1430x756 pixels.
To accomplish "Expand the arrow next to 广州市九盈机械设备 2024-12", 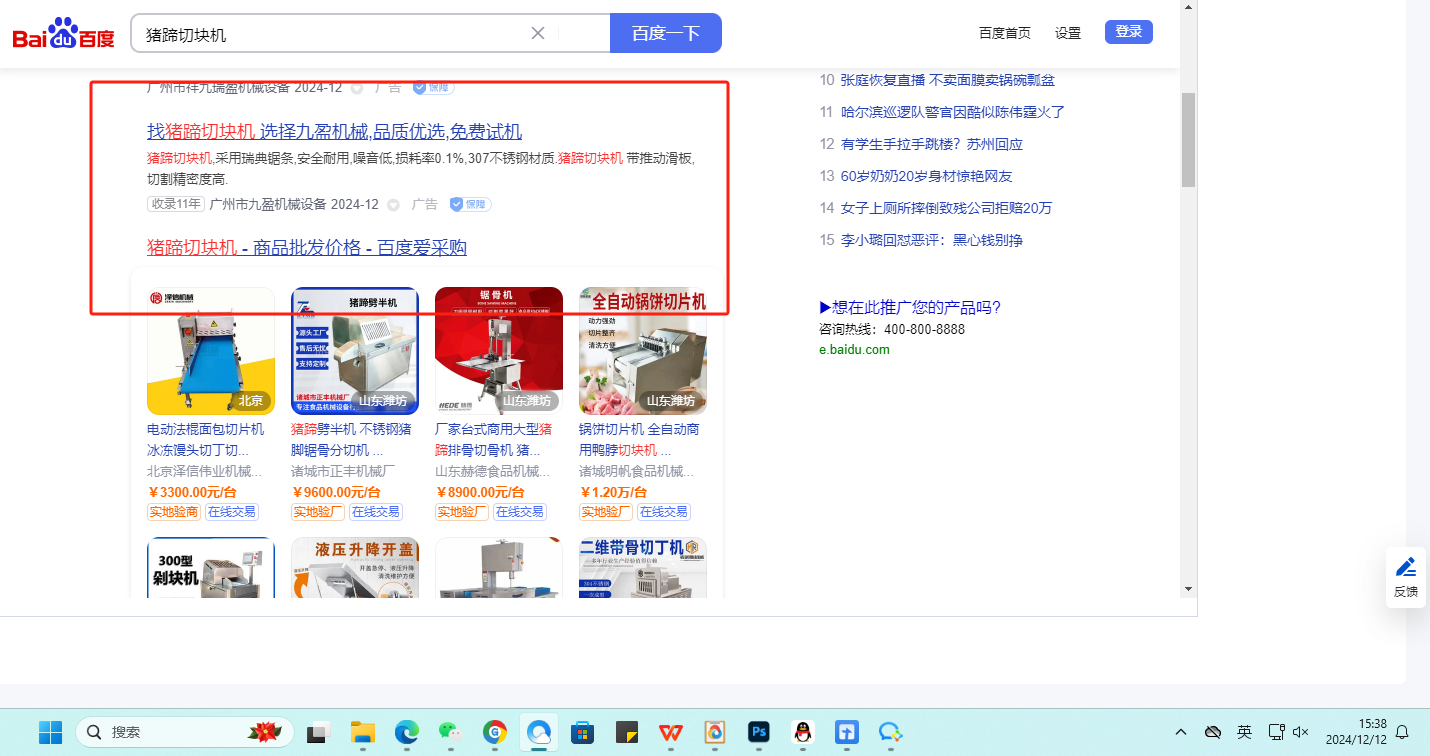I will pyautogui.click(x=393, y=205).
